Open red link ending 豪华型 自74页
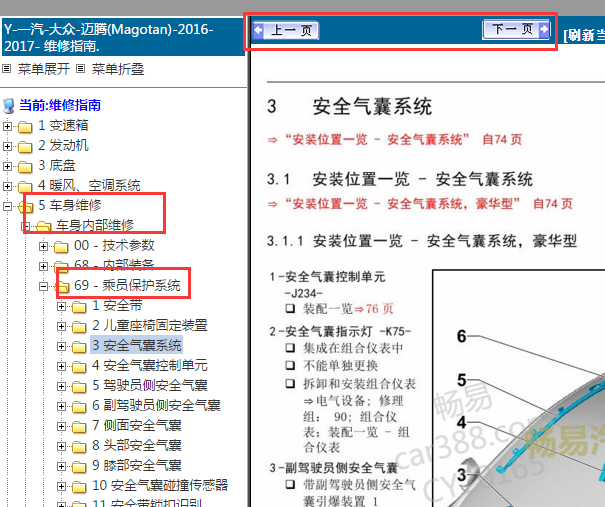Image resolution: width=605 pixels, height=507 pixels. coord(420,203)
